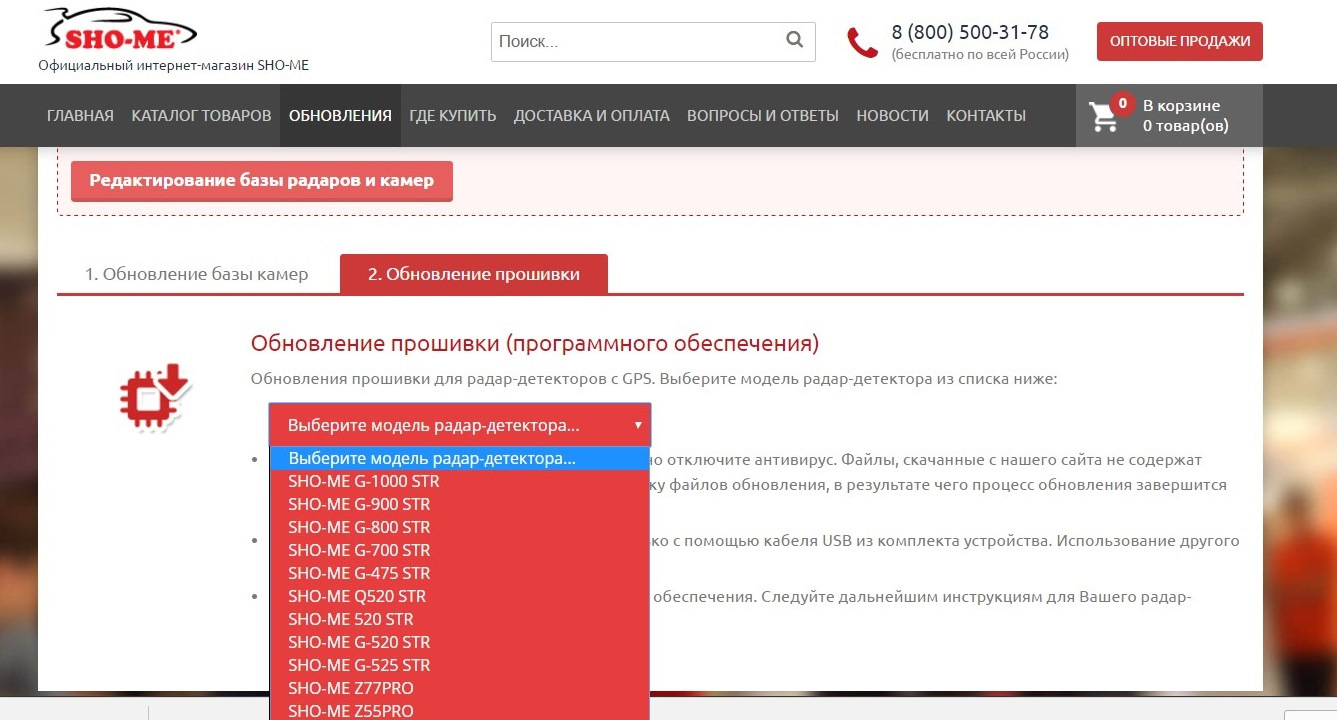The width and height of the screenshot is (1337, 720).
Task: Click the search magnifier icon
Action: tap(794, 41)
